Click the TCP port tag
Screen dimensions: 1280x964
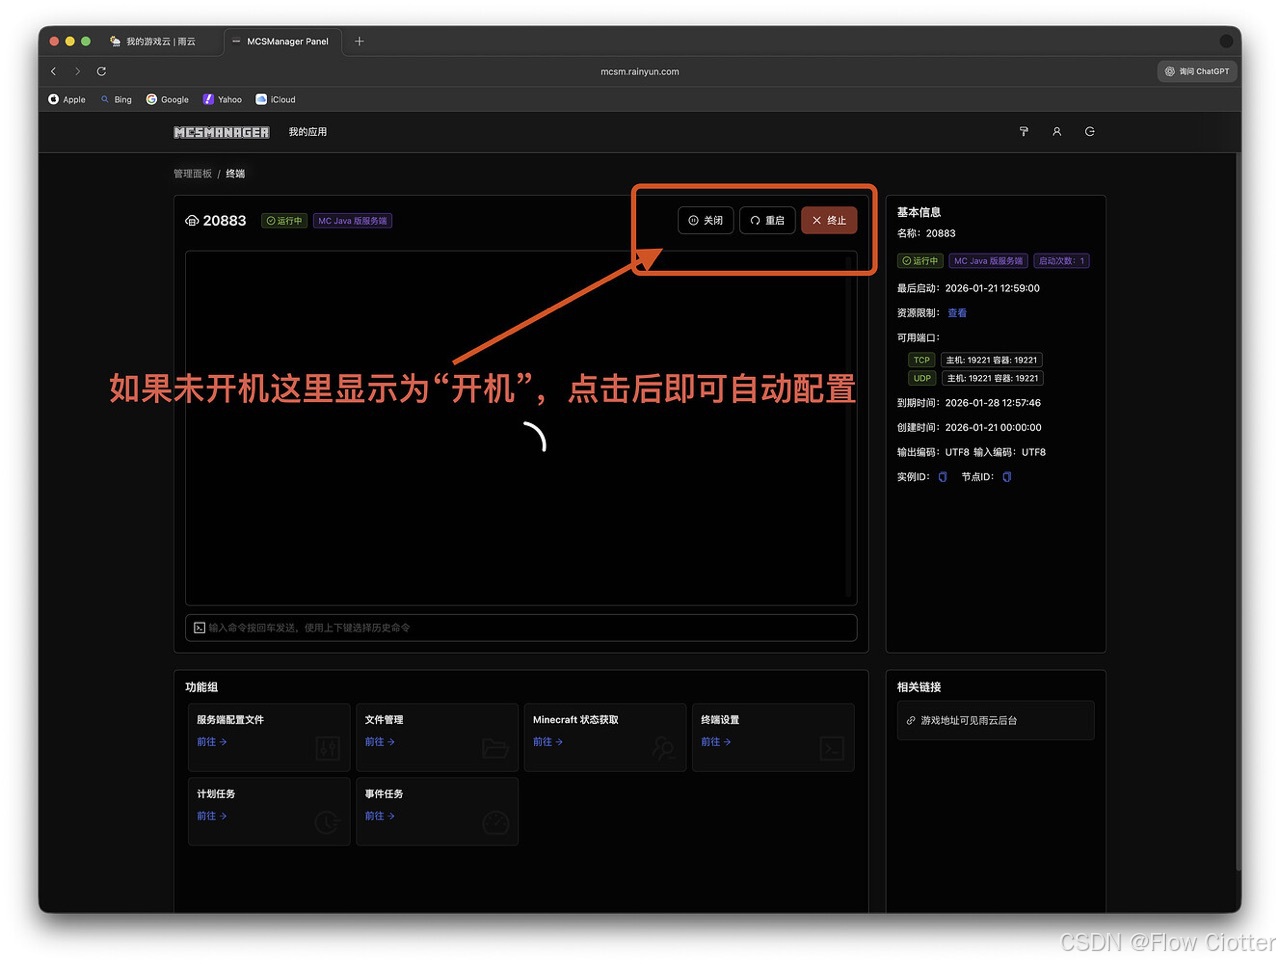click(x=921, y=360)
